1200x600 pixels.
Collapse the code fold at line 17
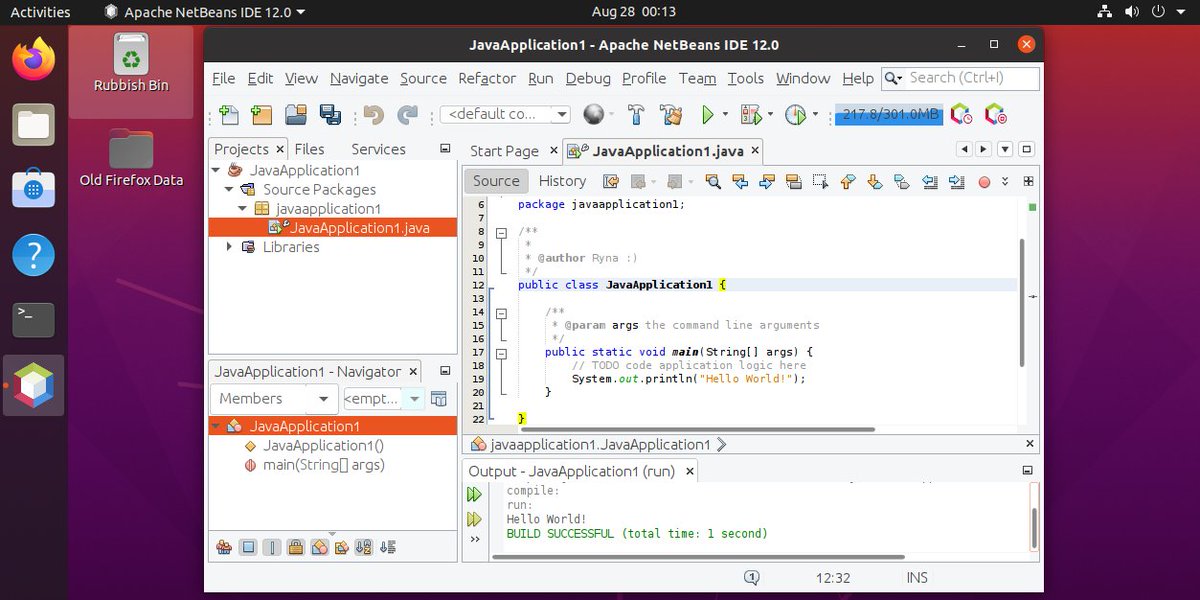pos(502,352)
